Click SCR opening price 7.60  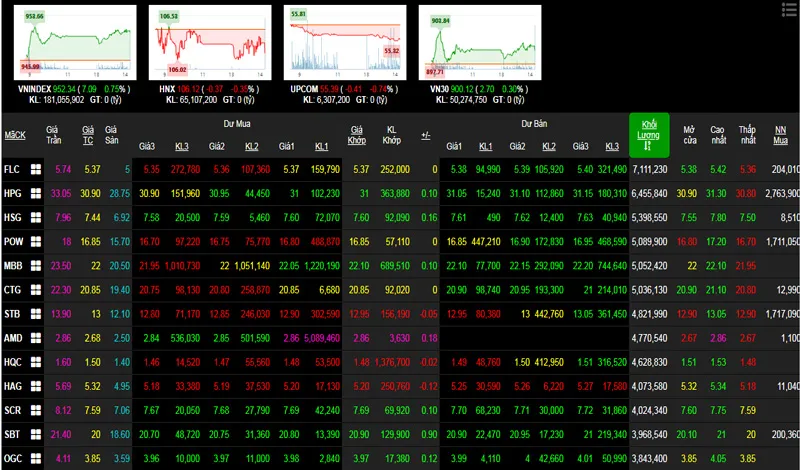tap(689, 410)
